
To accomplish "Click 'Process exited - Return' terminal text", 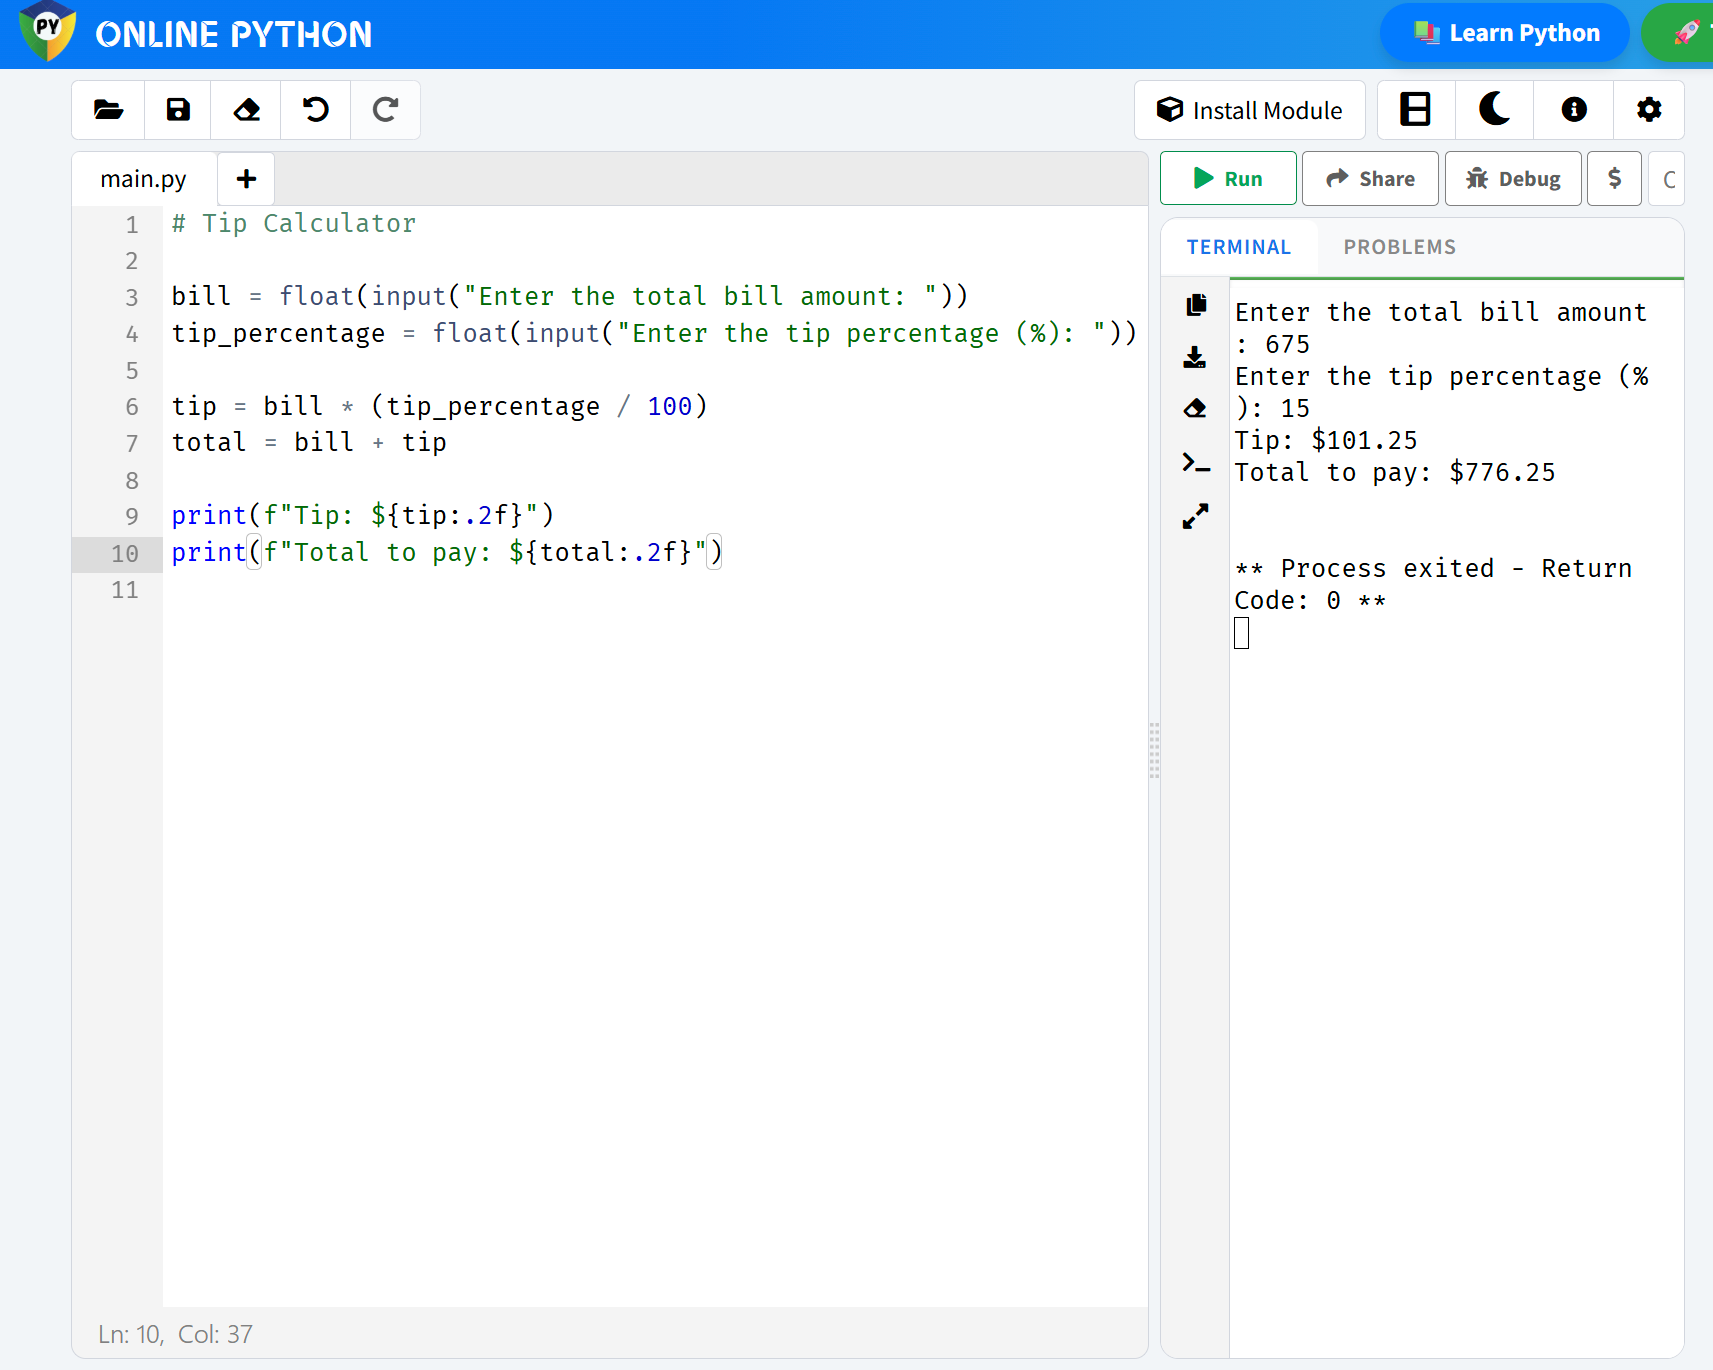I will (1456, 568).
